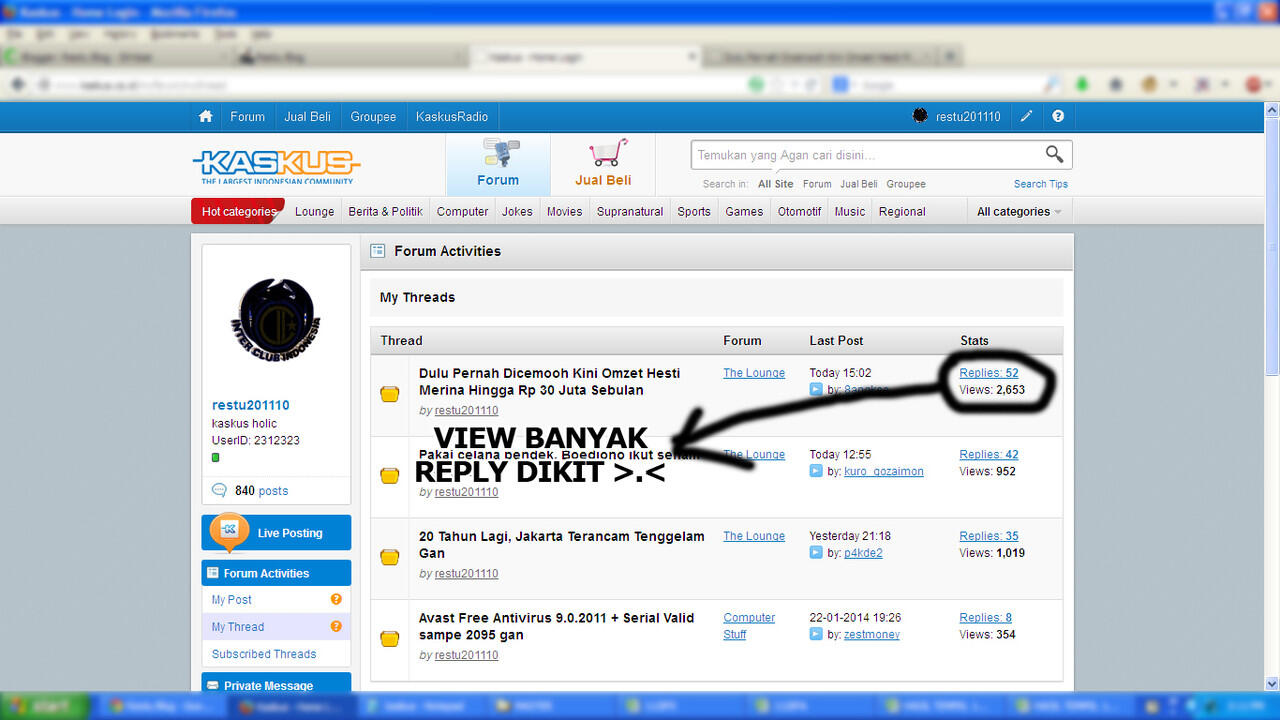Image resolution: width=1280 pixels, height=720 pixels.
Task: Click the Kaskus logo
Action: point(276,166)
